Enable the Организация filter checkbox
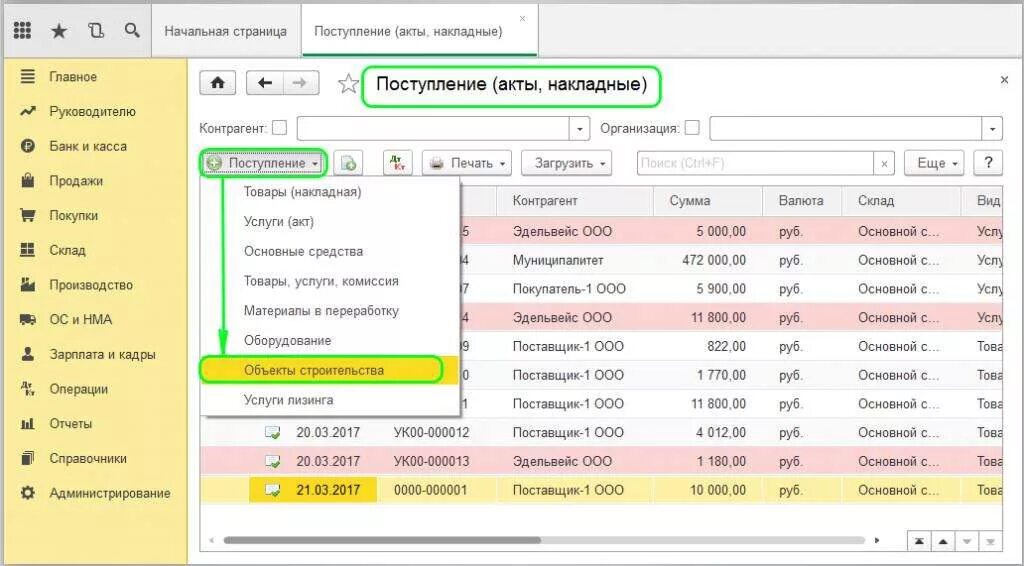This screenshot has height=566, width=1024. coord(692,128)
